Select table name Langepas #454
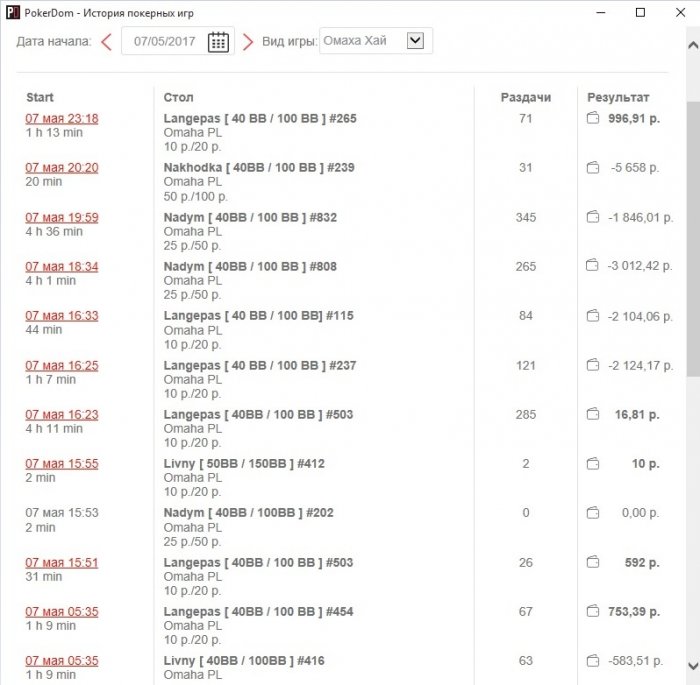The width and height of the screenshot is (700, 685). point(258,612)
